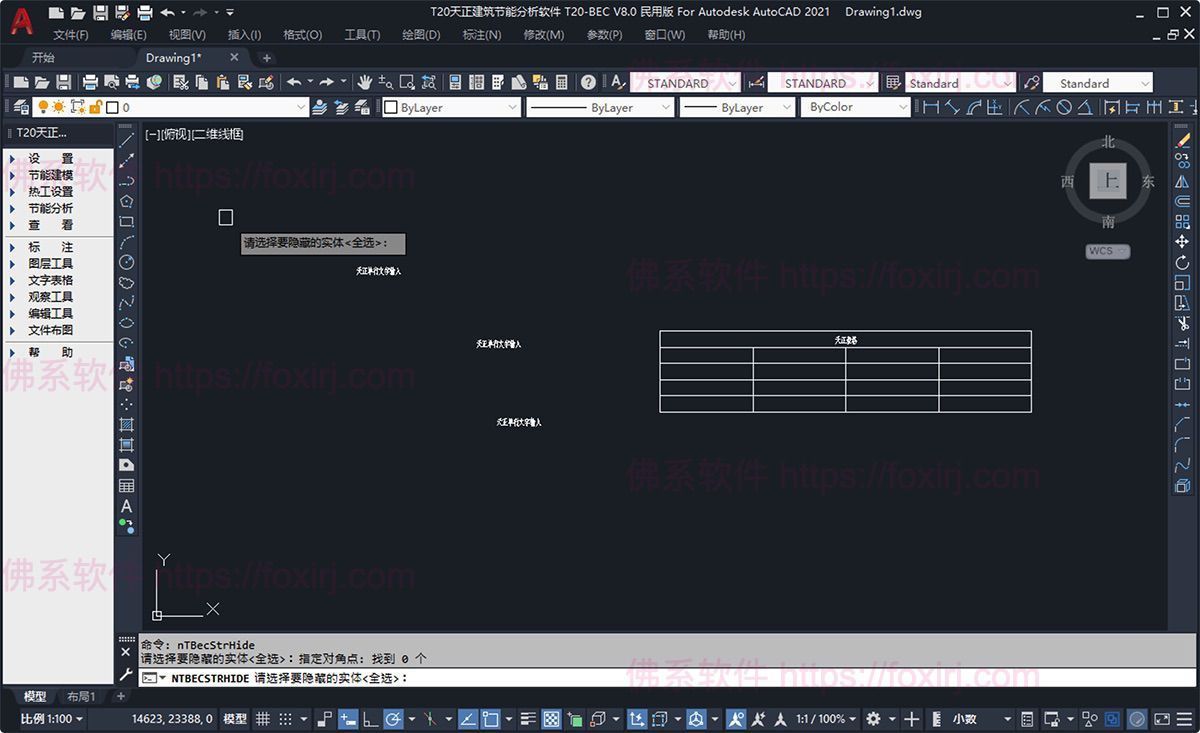Switch to the 开始 tab

point(43,57)
